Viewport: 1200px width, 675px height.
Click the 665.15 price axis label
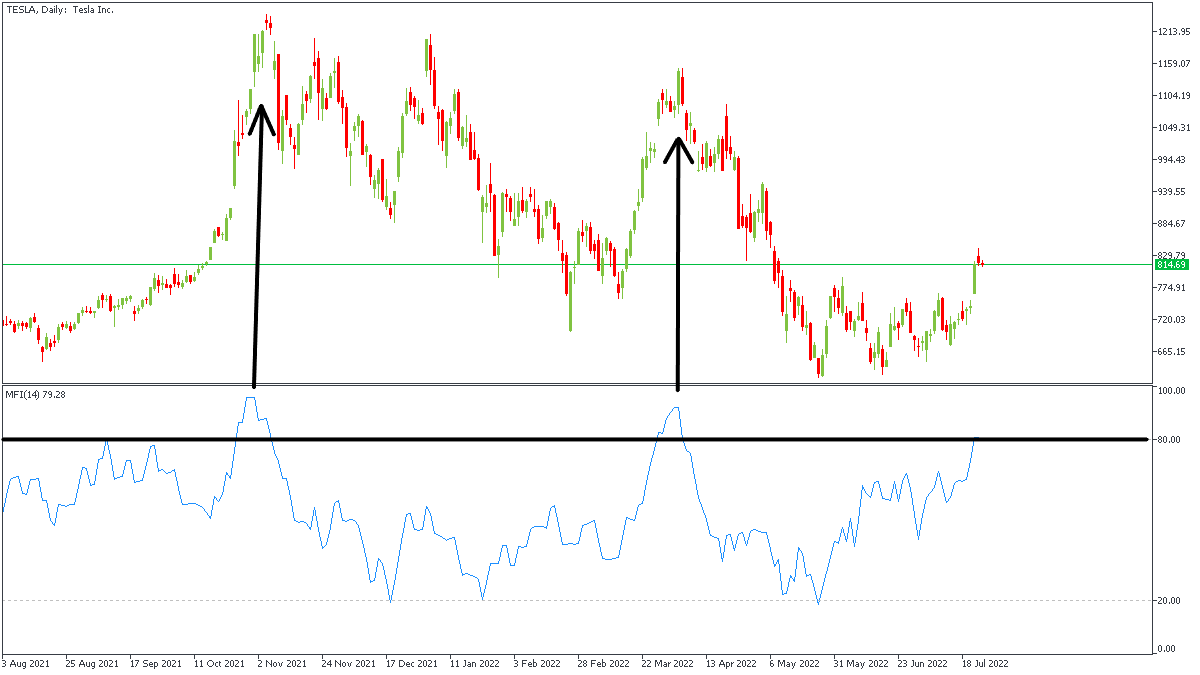point(1172,352)
